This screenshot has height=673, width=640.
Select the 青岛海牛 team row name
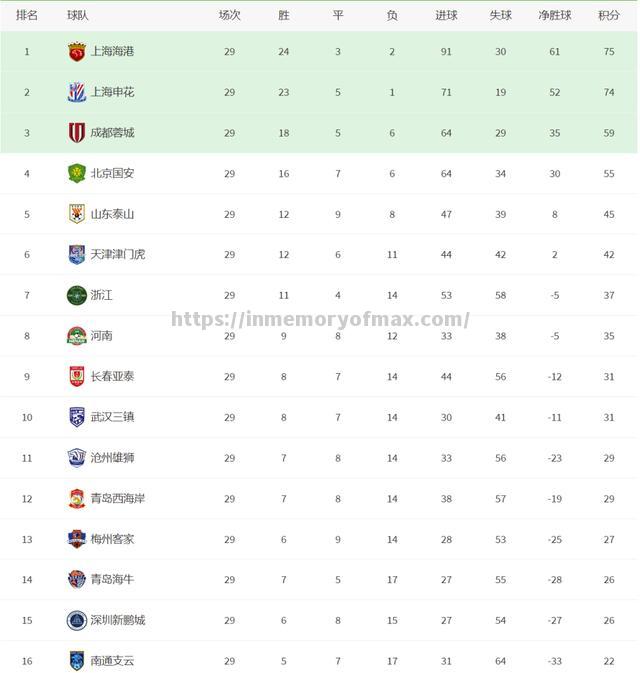click(x=112, y=580)
